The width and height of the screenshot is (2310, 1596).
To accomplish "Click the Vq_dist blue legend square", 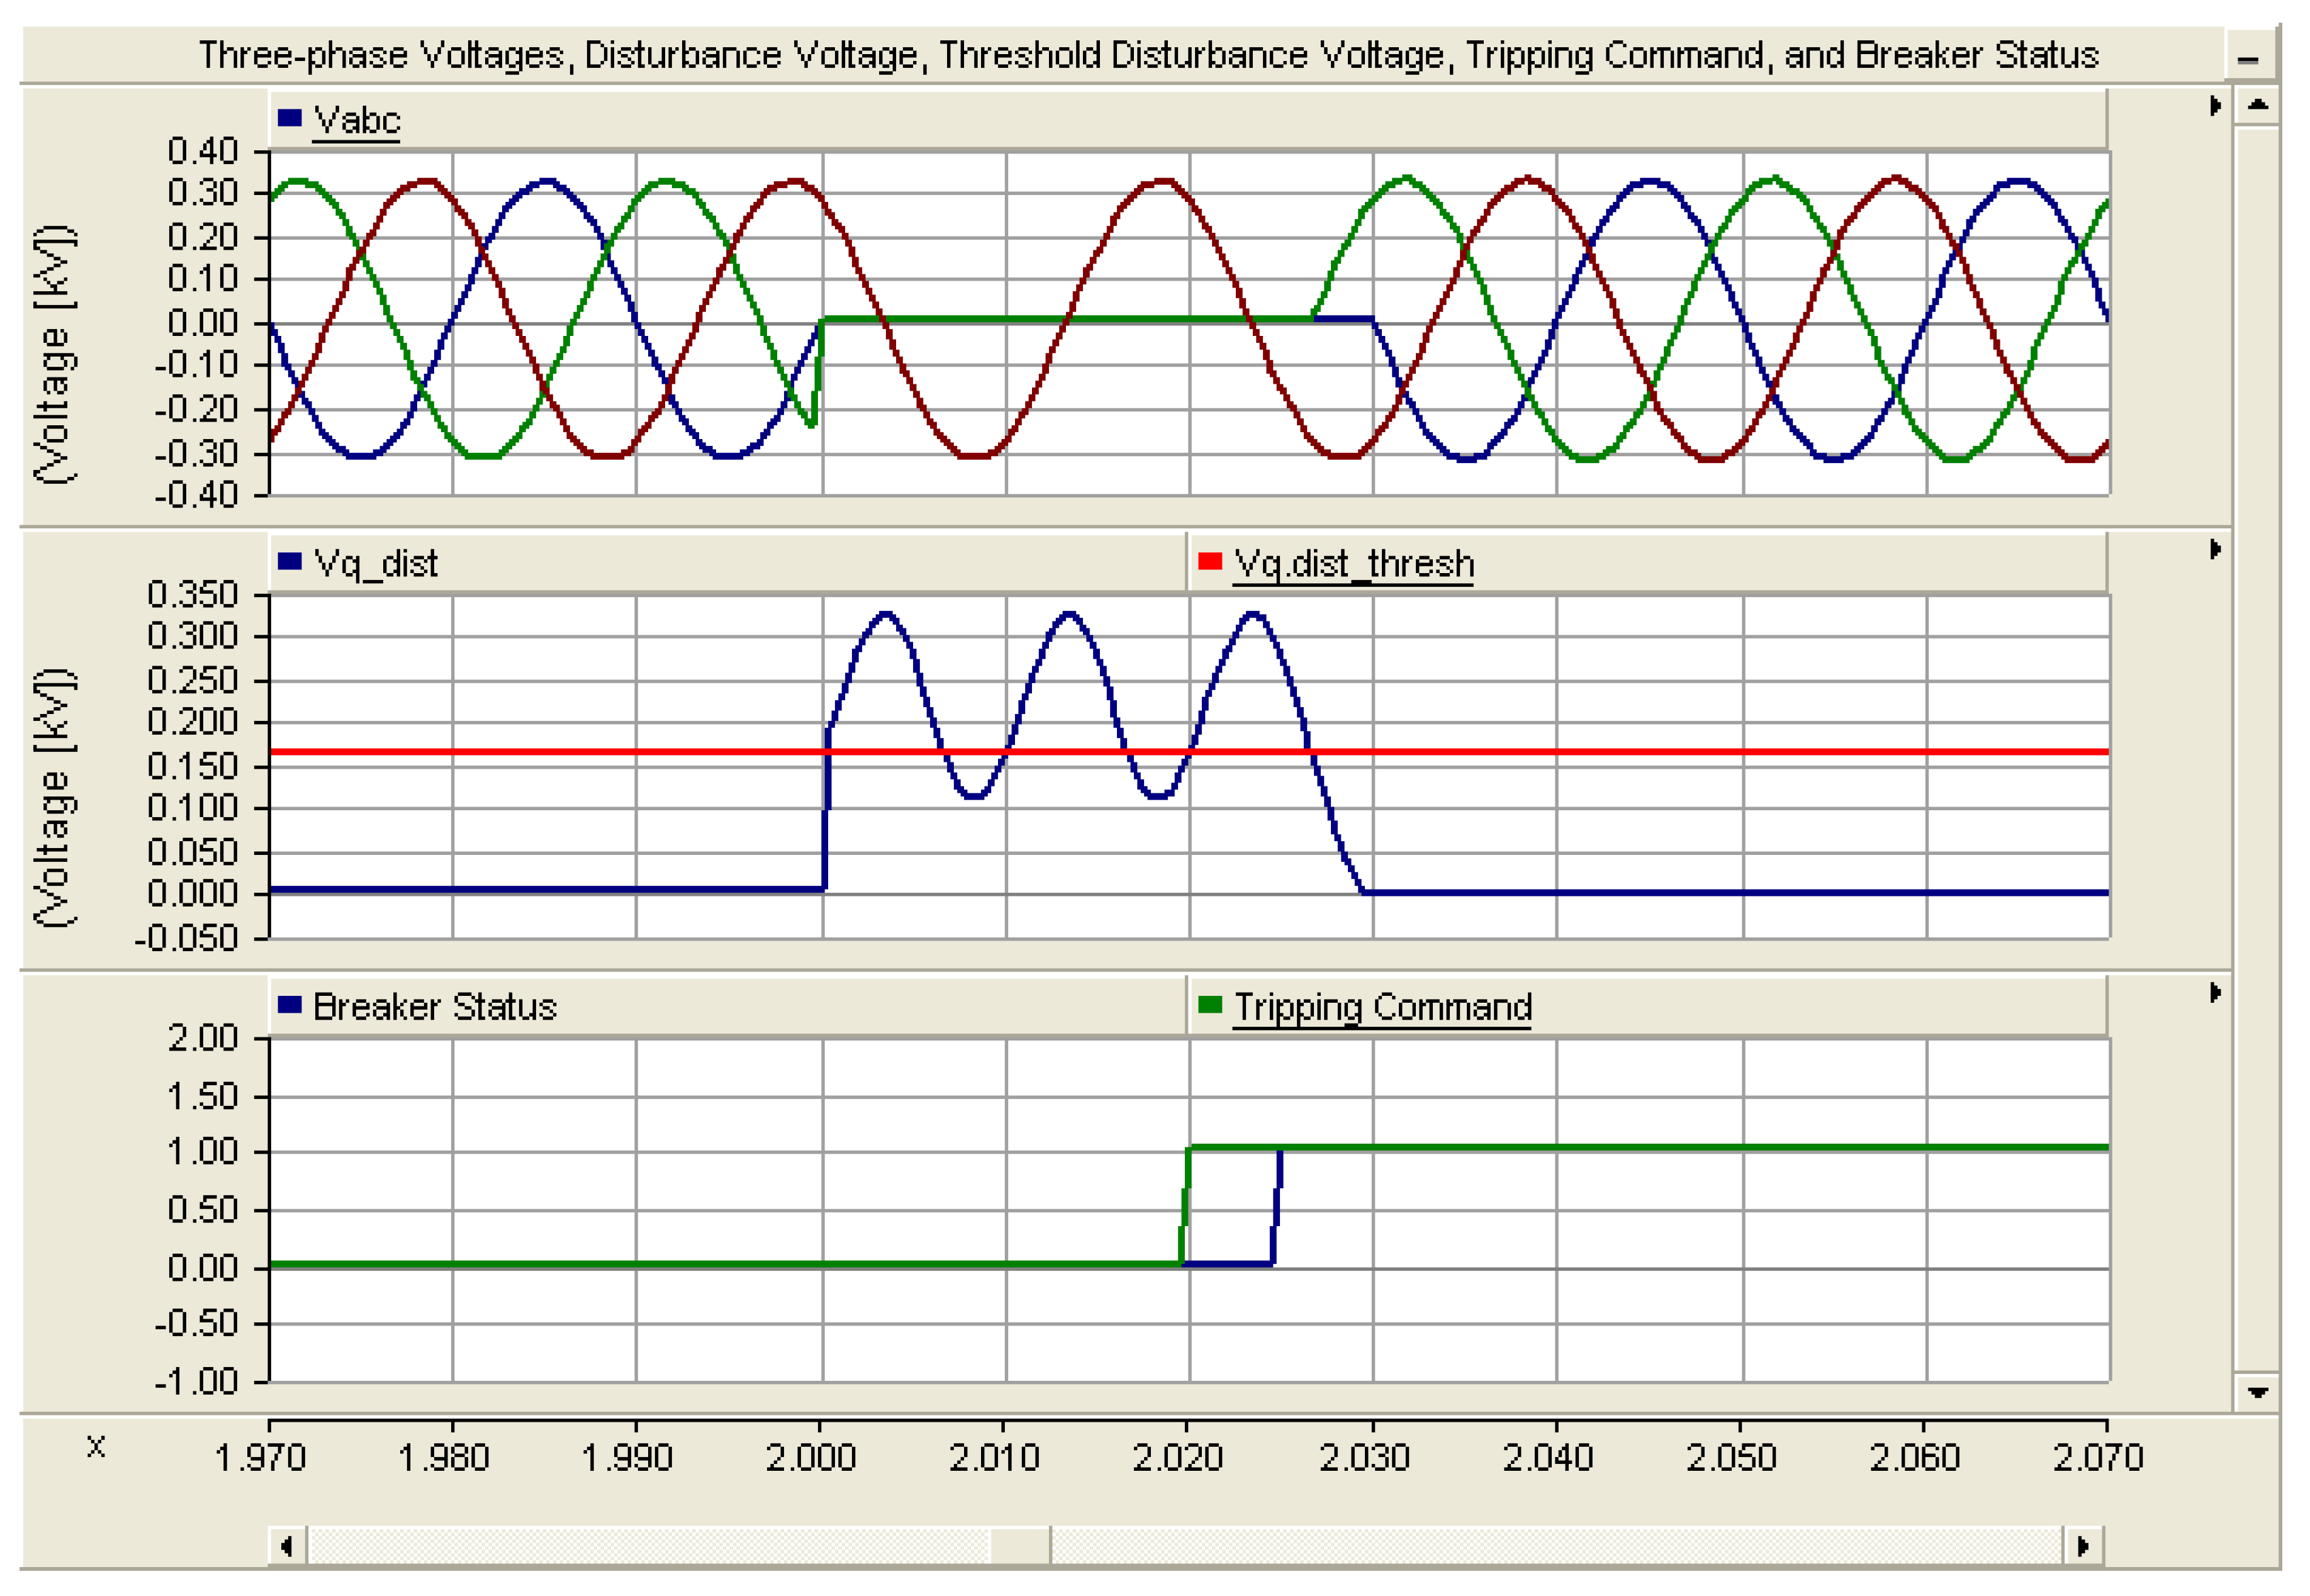I will tap(290, 561).
